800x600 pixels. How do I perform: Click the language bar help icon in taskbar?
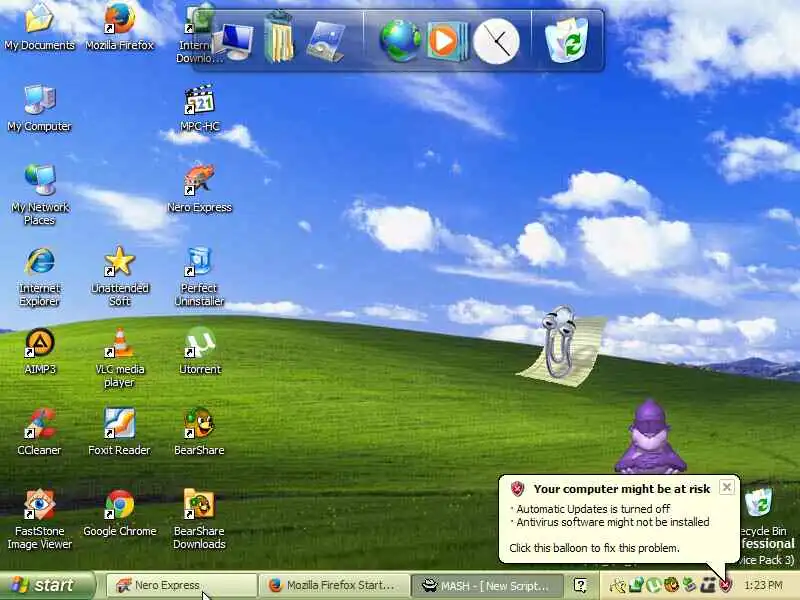(580, 585)
